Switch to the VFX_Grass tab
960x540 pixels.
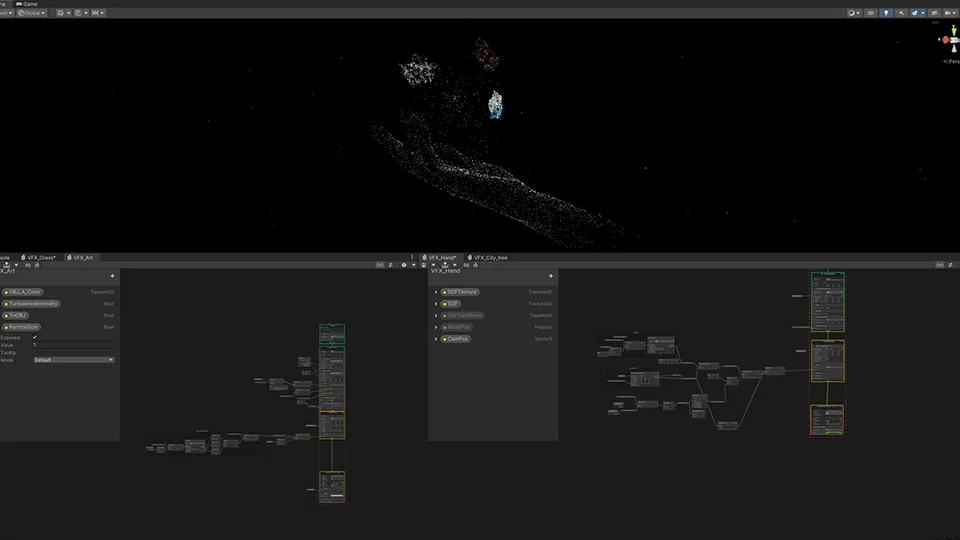[39, 258]
